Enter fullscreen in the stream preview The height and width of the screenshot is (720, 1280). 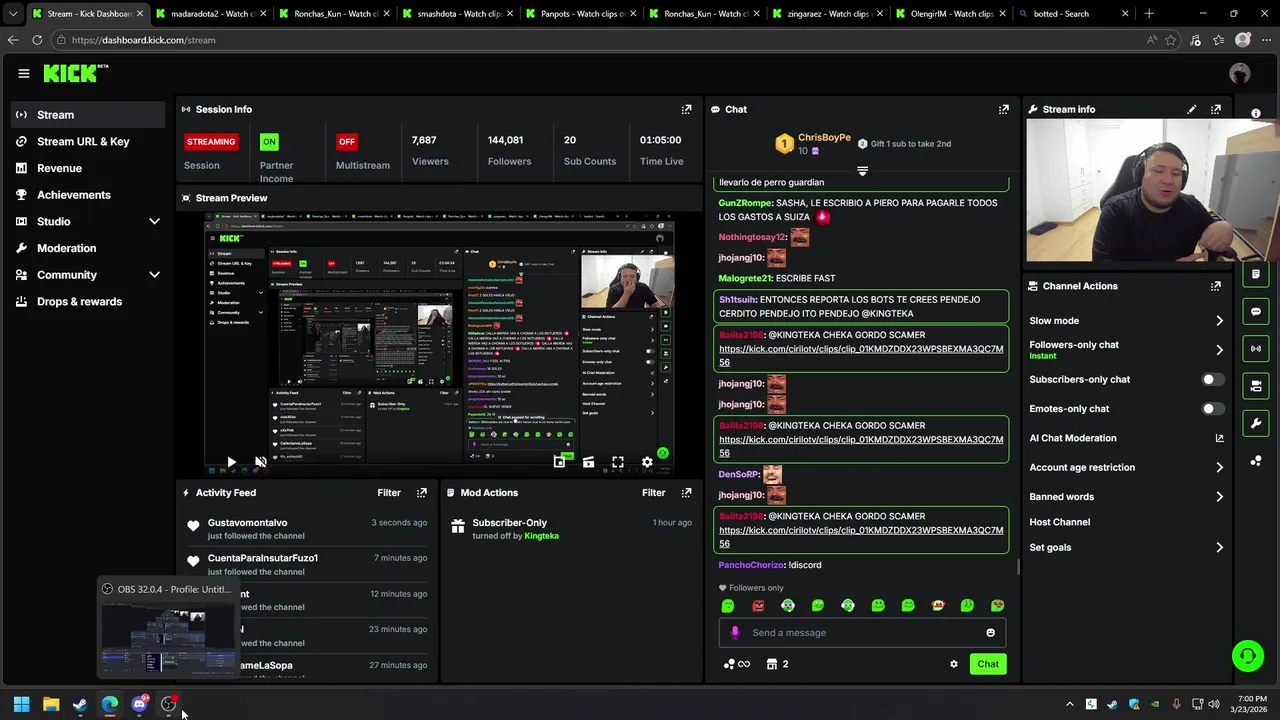pyautogui.click(x=617, y=462)
